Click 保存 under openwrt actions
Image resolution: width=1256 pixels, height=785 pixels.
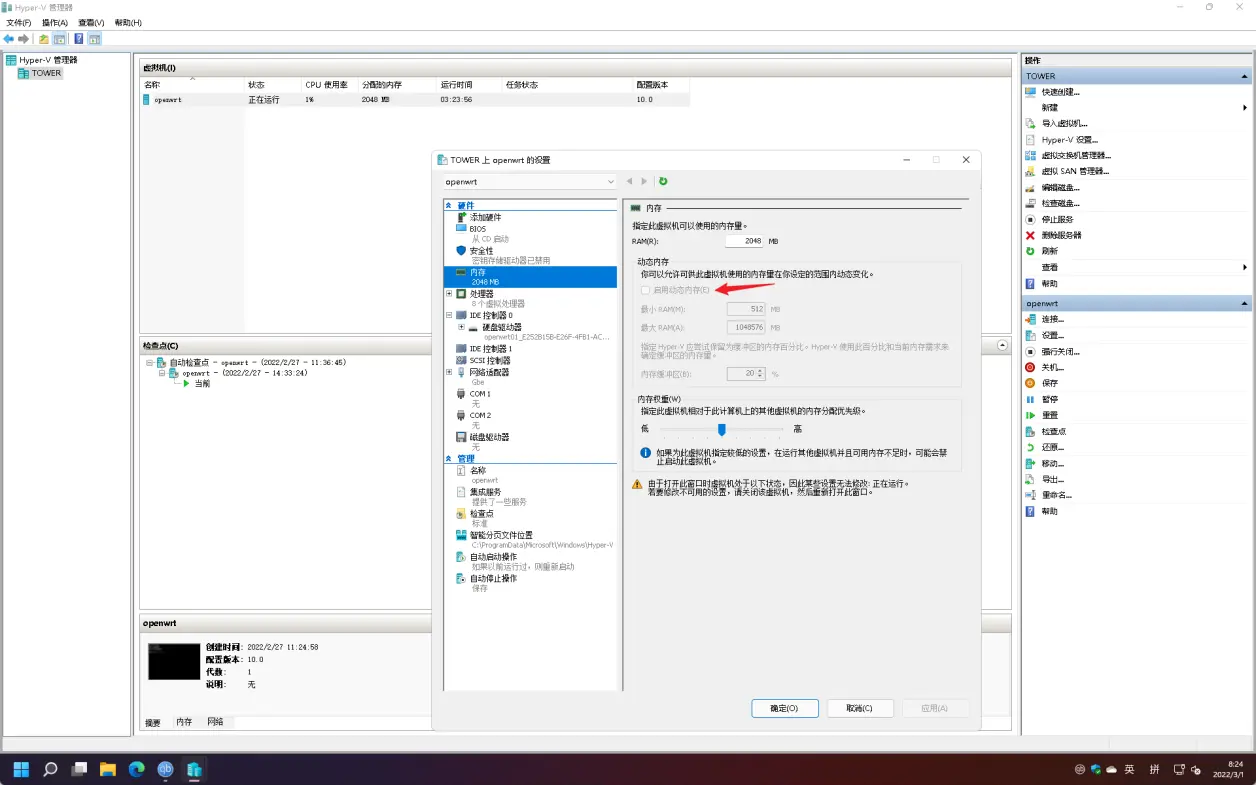point(1049,383)
